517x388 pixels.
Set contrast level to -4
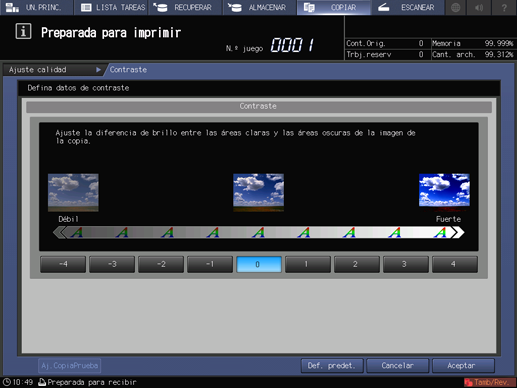[x=63, y=264]
